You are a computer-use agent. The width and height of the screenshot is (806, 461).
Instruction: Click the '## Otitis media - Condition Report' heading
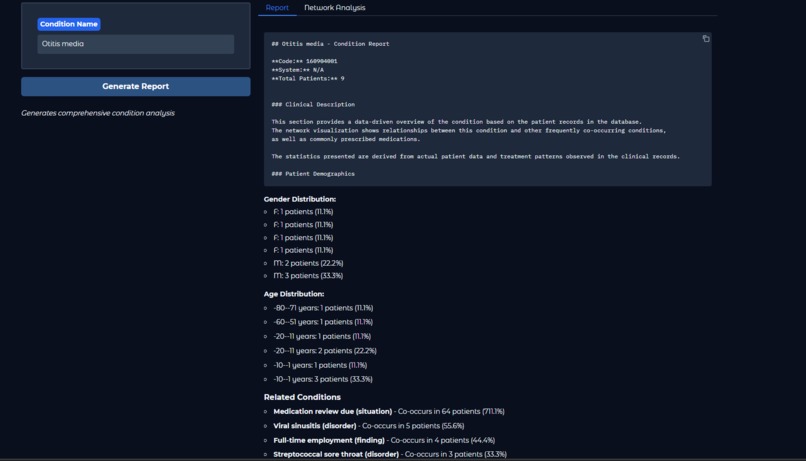click(330, 44)
